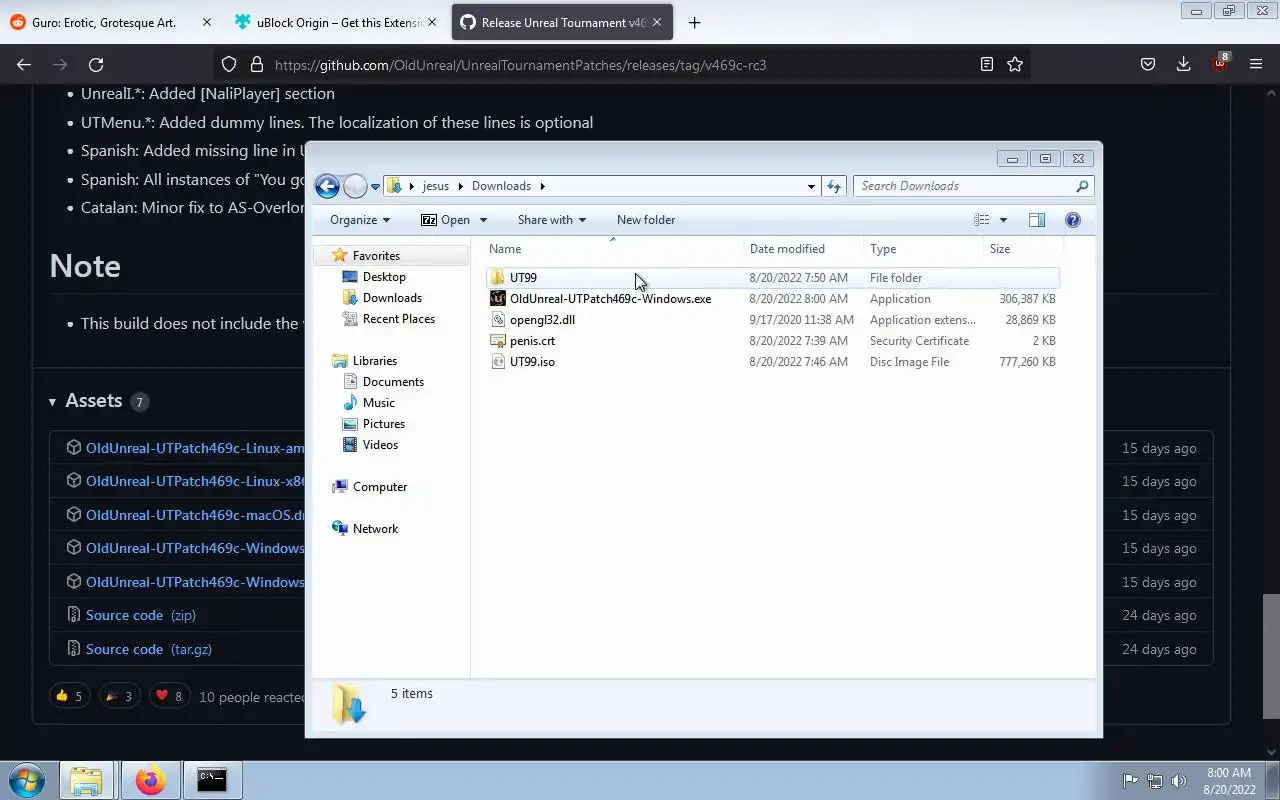
Task: Open the Firefox hamburger application menu
Action: (1256, 65)
